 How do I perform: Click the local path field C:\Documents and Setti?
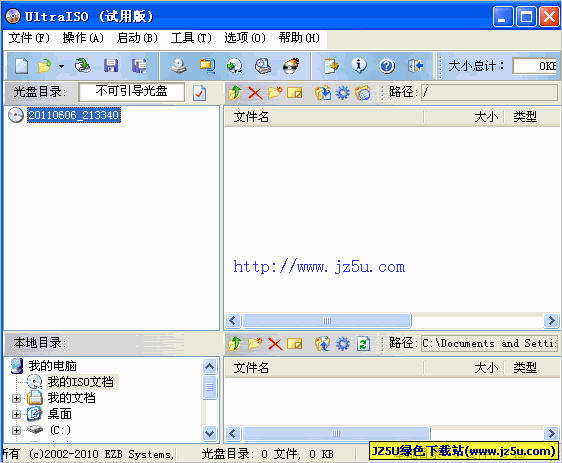[x=489, y=343]
